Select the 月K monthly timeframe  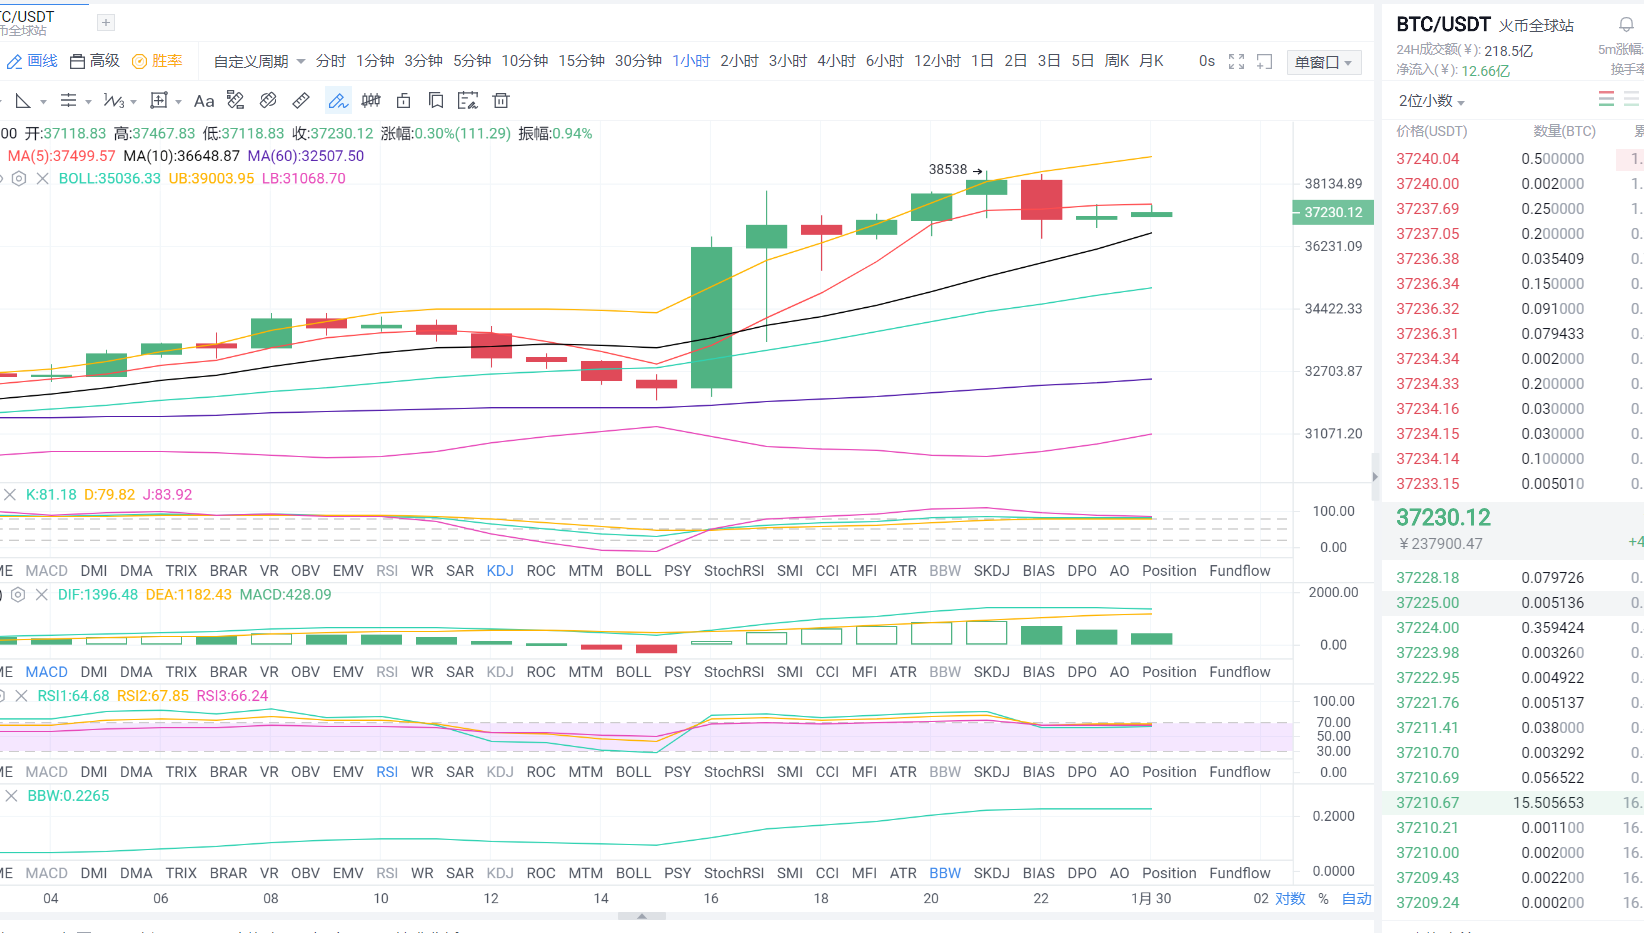coord(1152,61)
